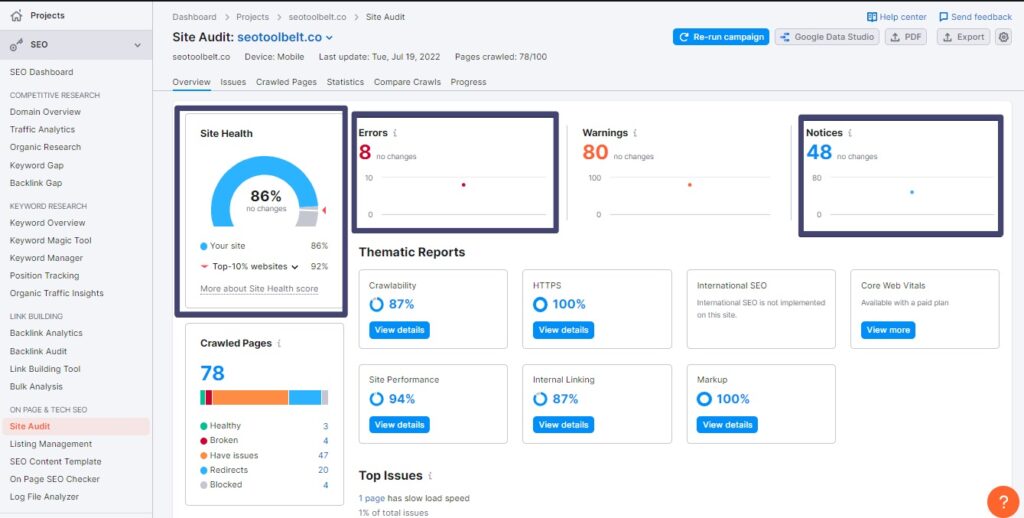
Task: Click the Notices count 48
Action: coord(819,152)
